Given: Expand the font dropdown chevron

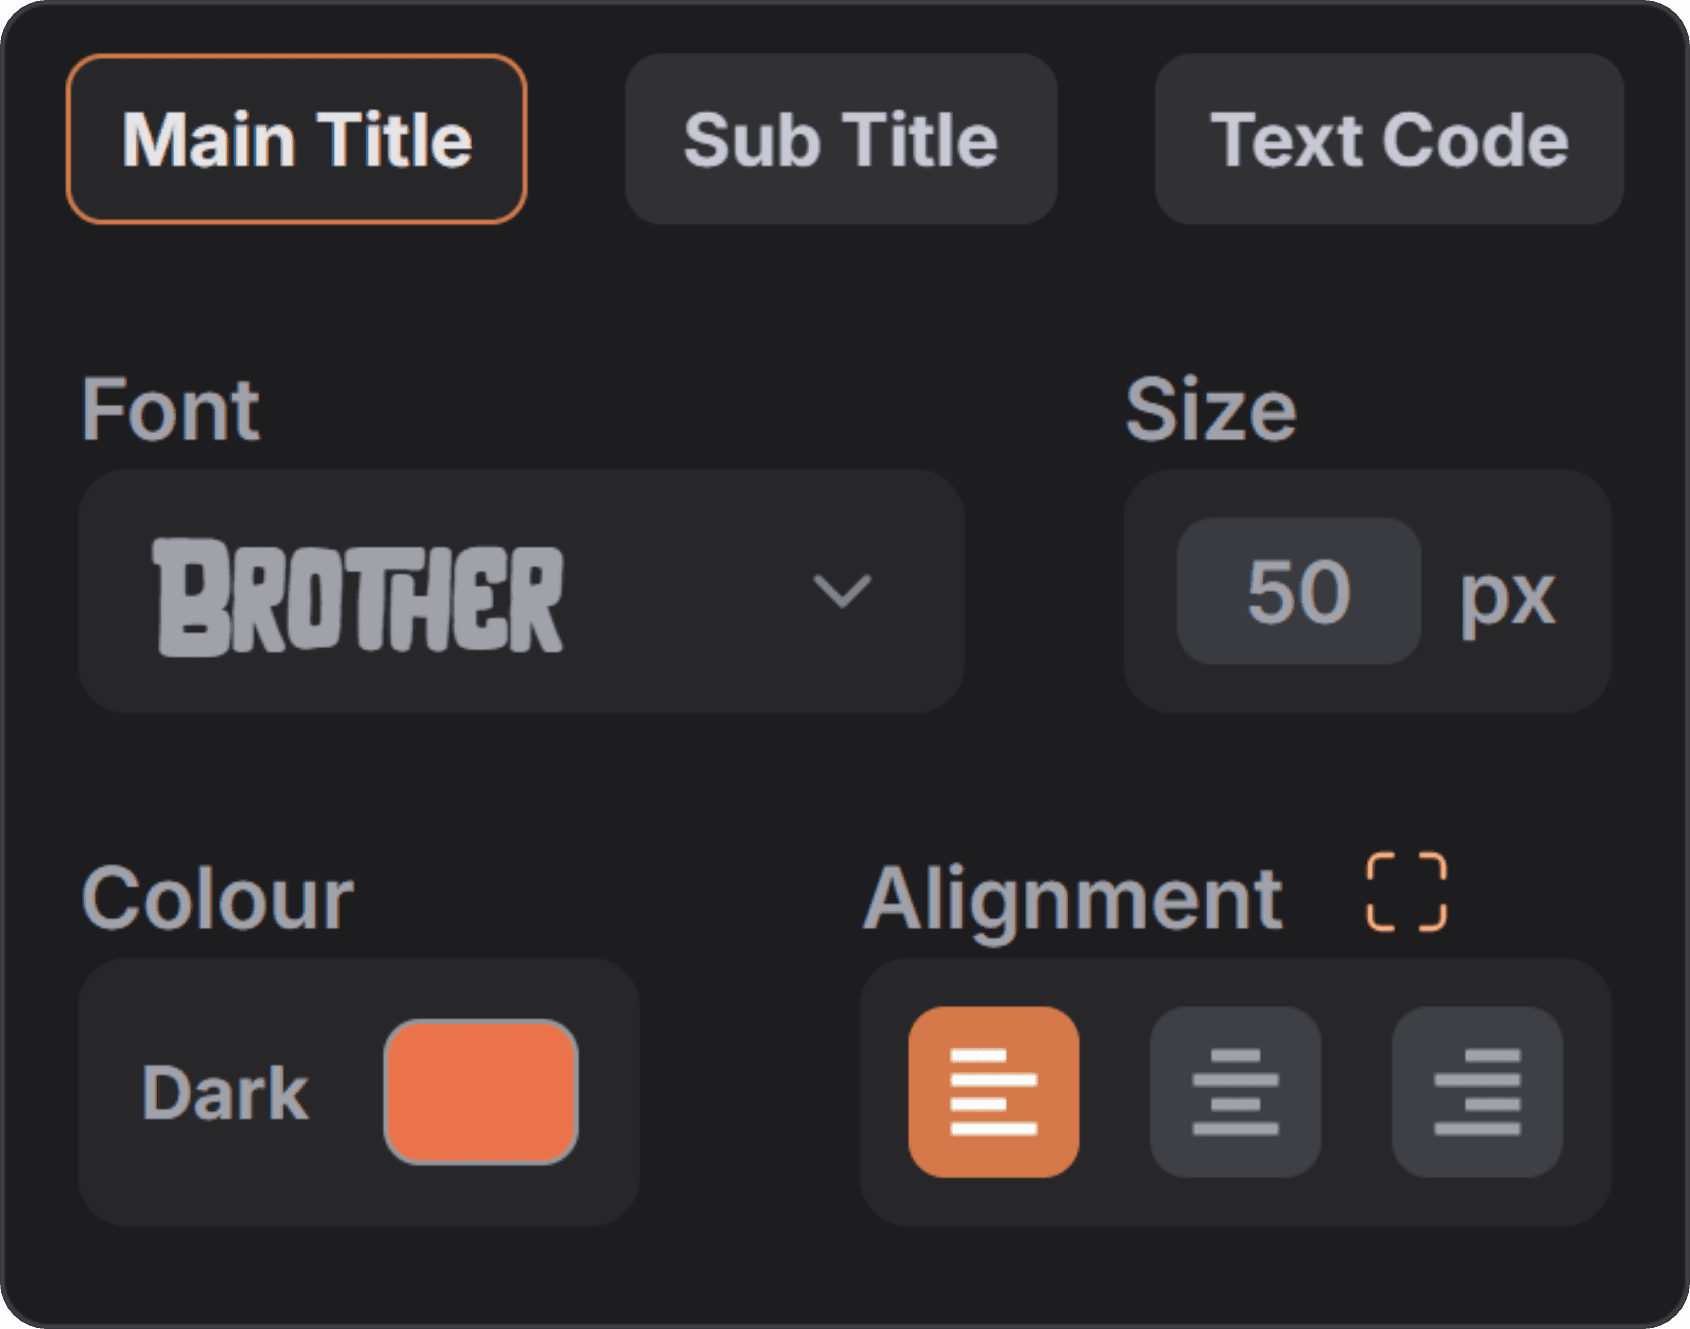Looking at the screenshot, I should [x=845, y=592].
